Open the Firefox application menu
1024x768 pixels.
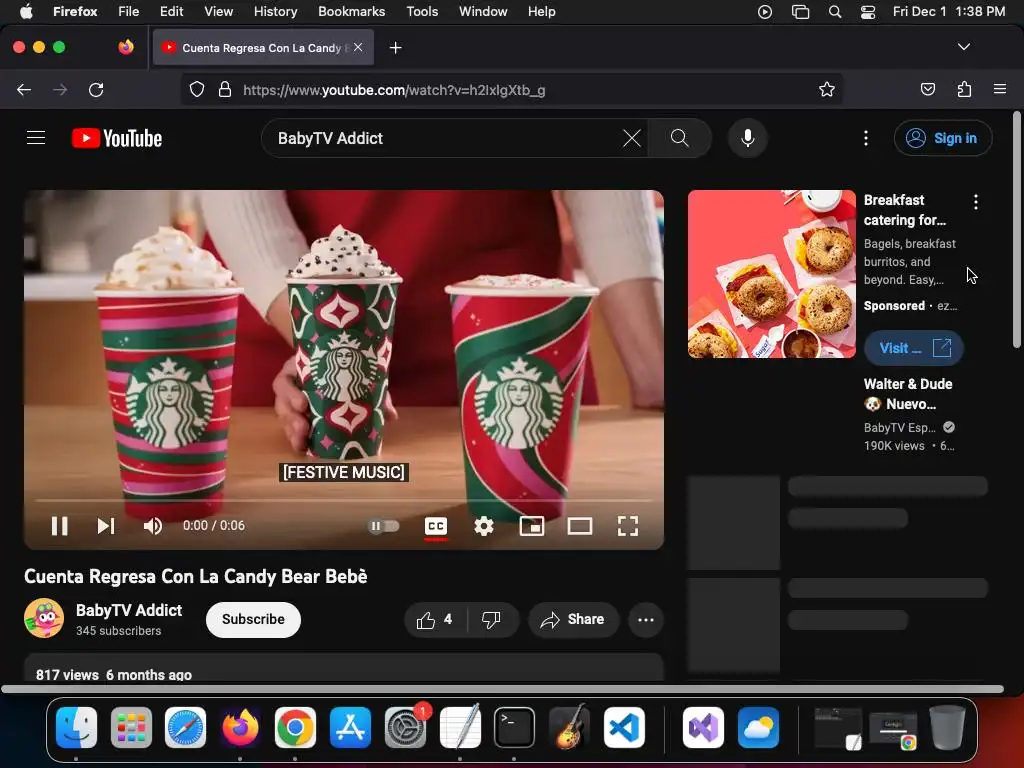coord(1000,89)
